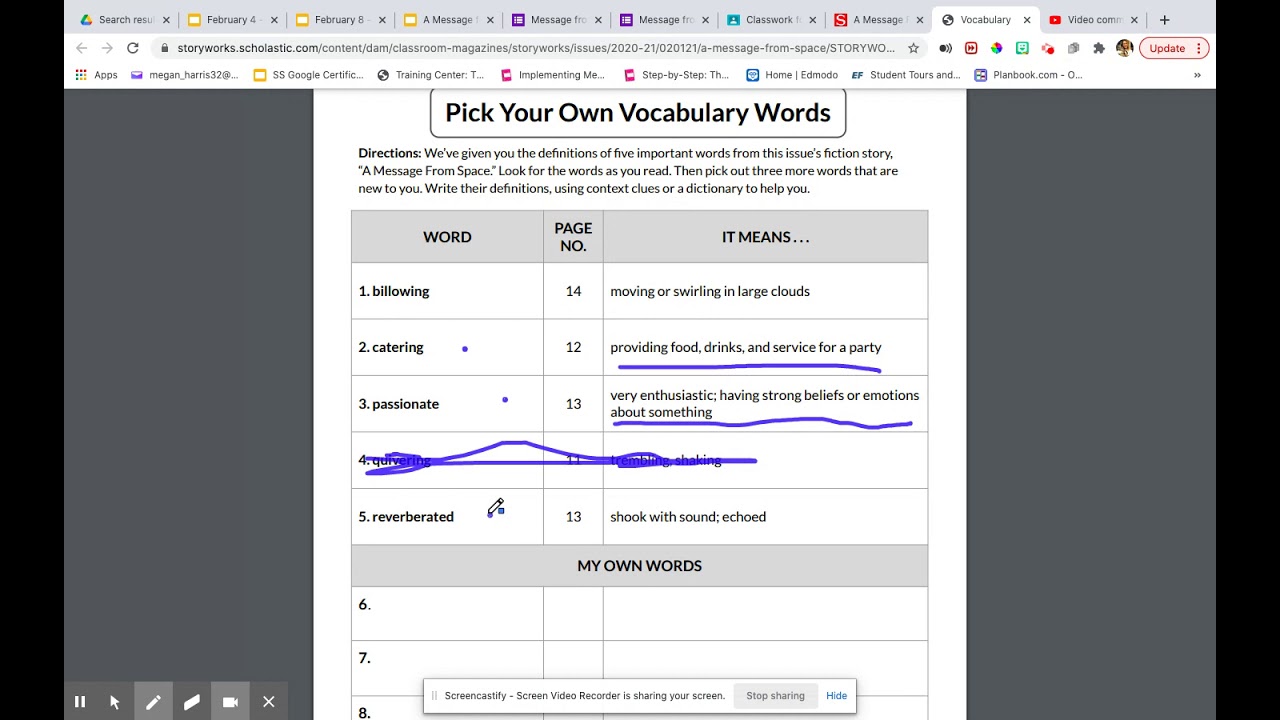Screen dimensions: 1280x720
Task: Close the Screencastify drawing toolbar
Action: [269, 702]
